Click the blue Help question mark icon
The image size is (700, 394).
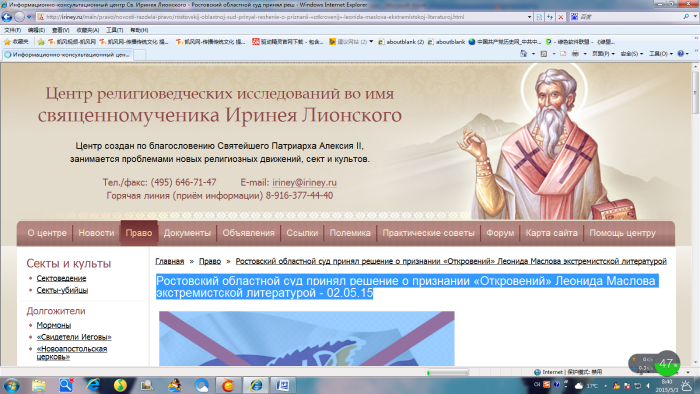pyautogui.click(x=680, y=54)
